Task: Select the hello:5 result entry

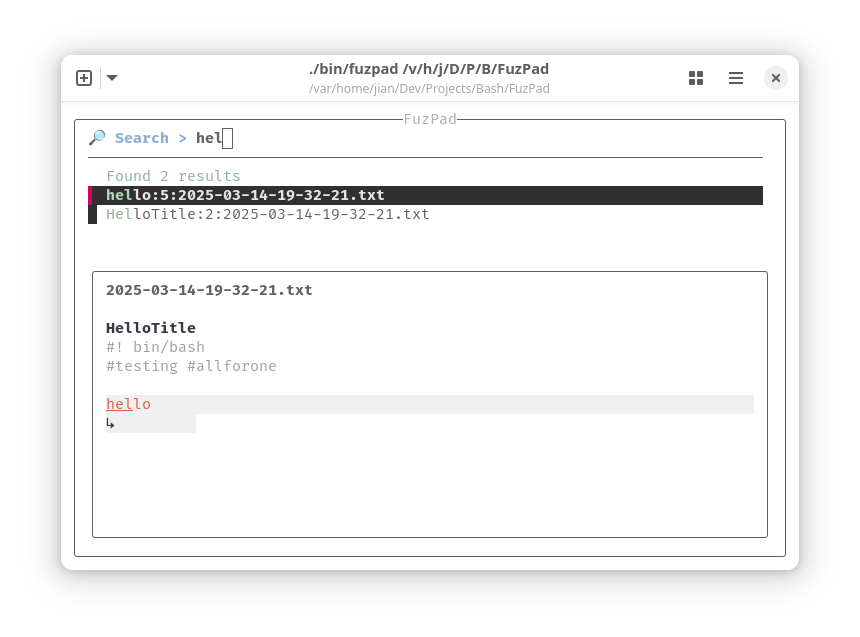Action: tap(426, 195)
